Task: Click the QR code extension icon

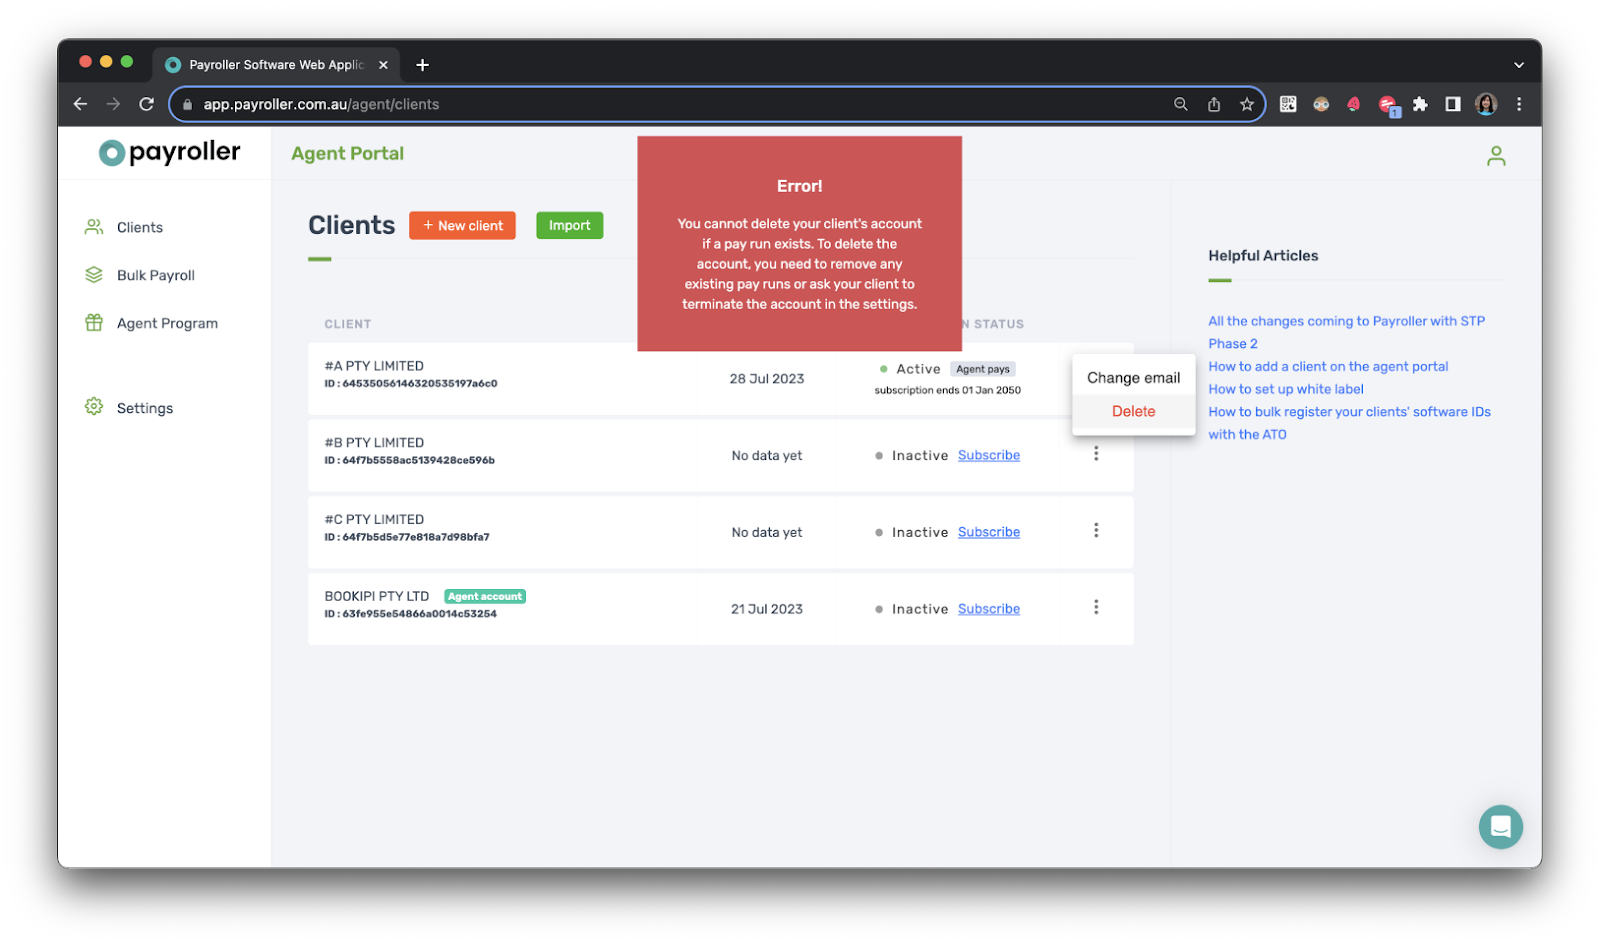Action: click(x=1288, y=104)
